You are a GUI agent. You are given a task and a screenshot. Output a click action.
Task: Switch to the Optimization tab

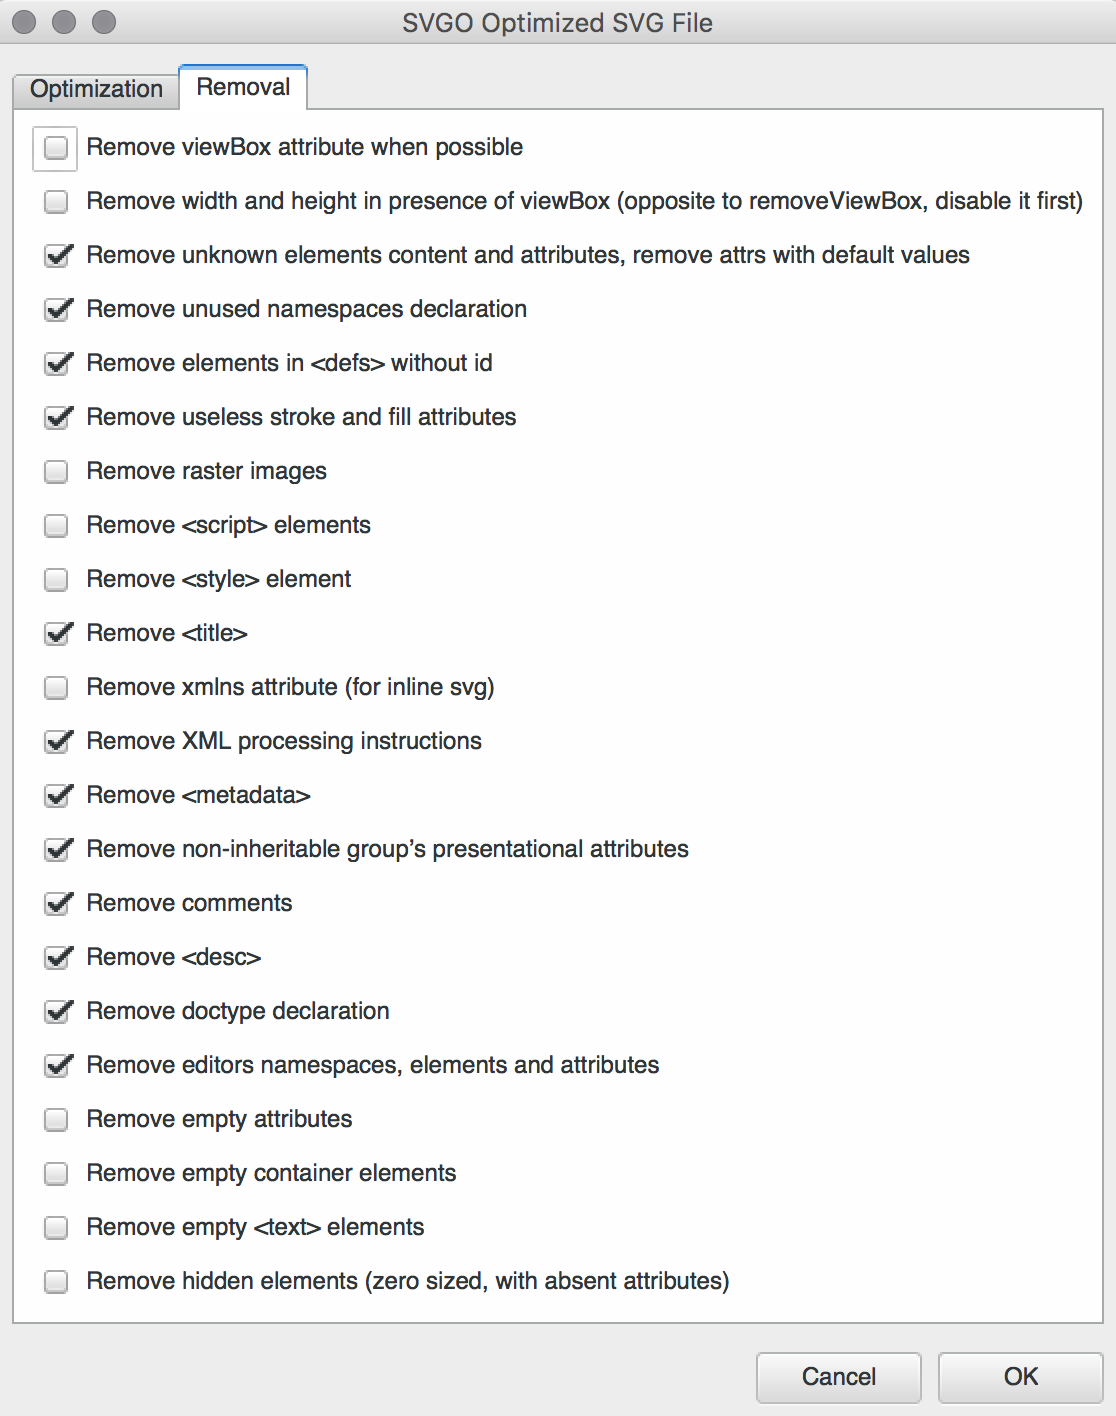(96, 89)
